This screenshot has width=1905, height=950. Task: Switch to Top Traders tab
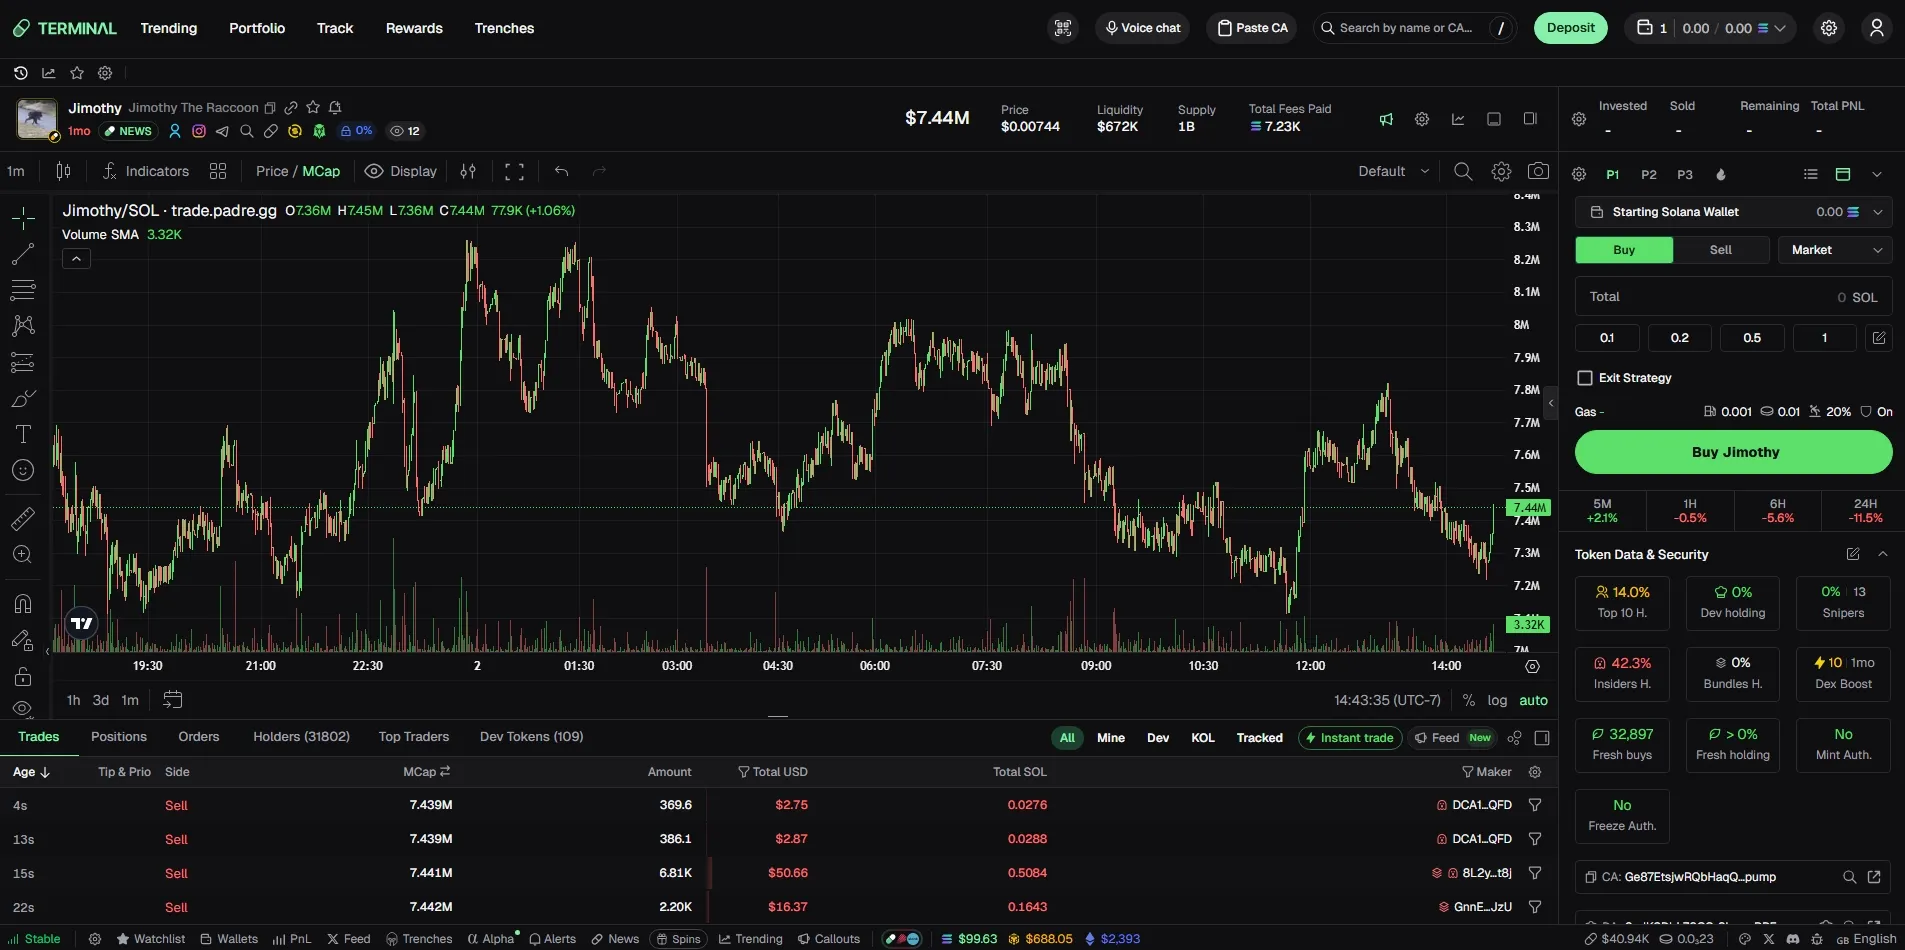(x=414, y=737)
